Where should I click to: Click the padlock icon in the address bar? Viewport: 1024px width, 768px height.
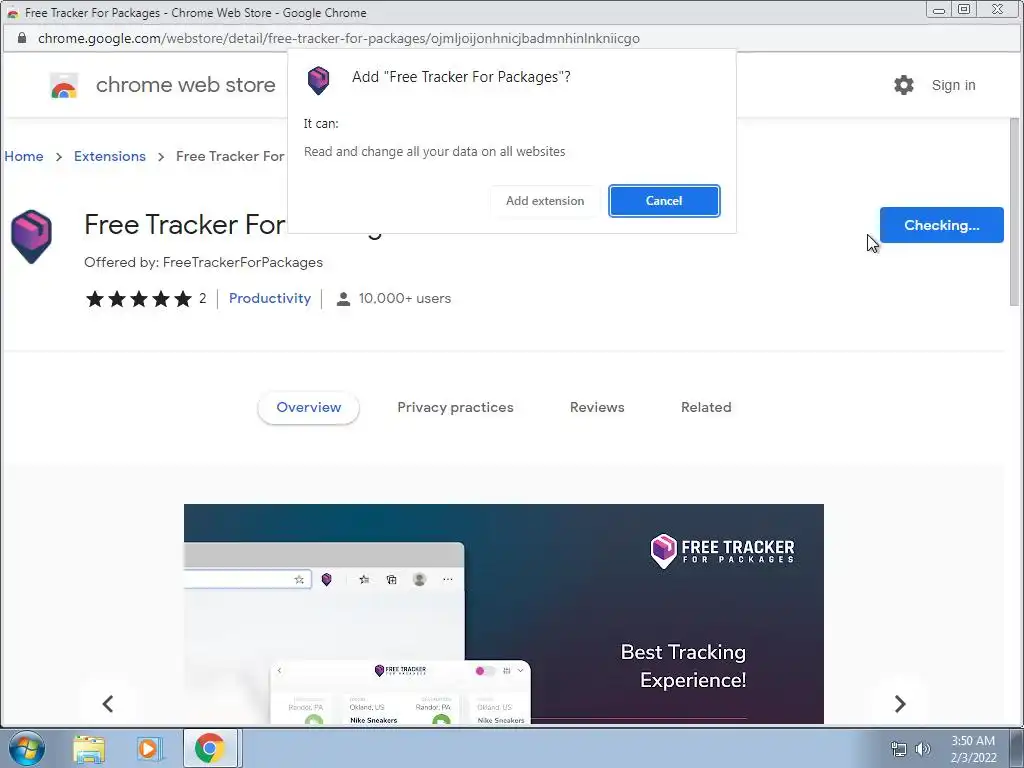22,38
